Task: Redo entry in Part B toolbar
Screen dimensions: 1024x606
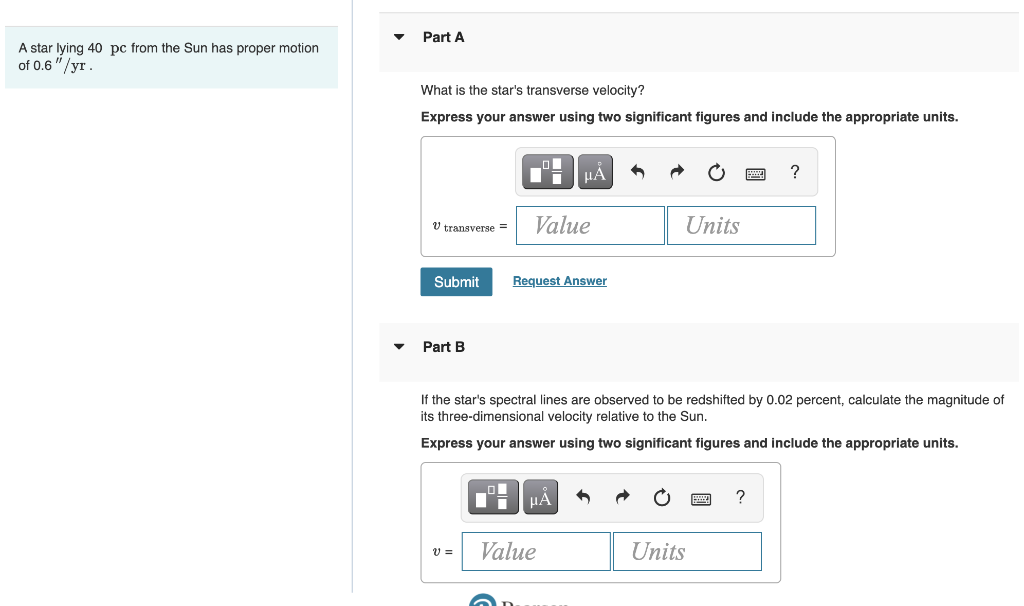Action: tap(623, 497)
